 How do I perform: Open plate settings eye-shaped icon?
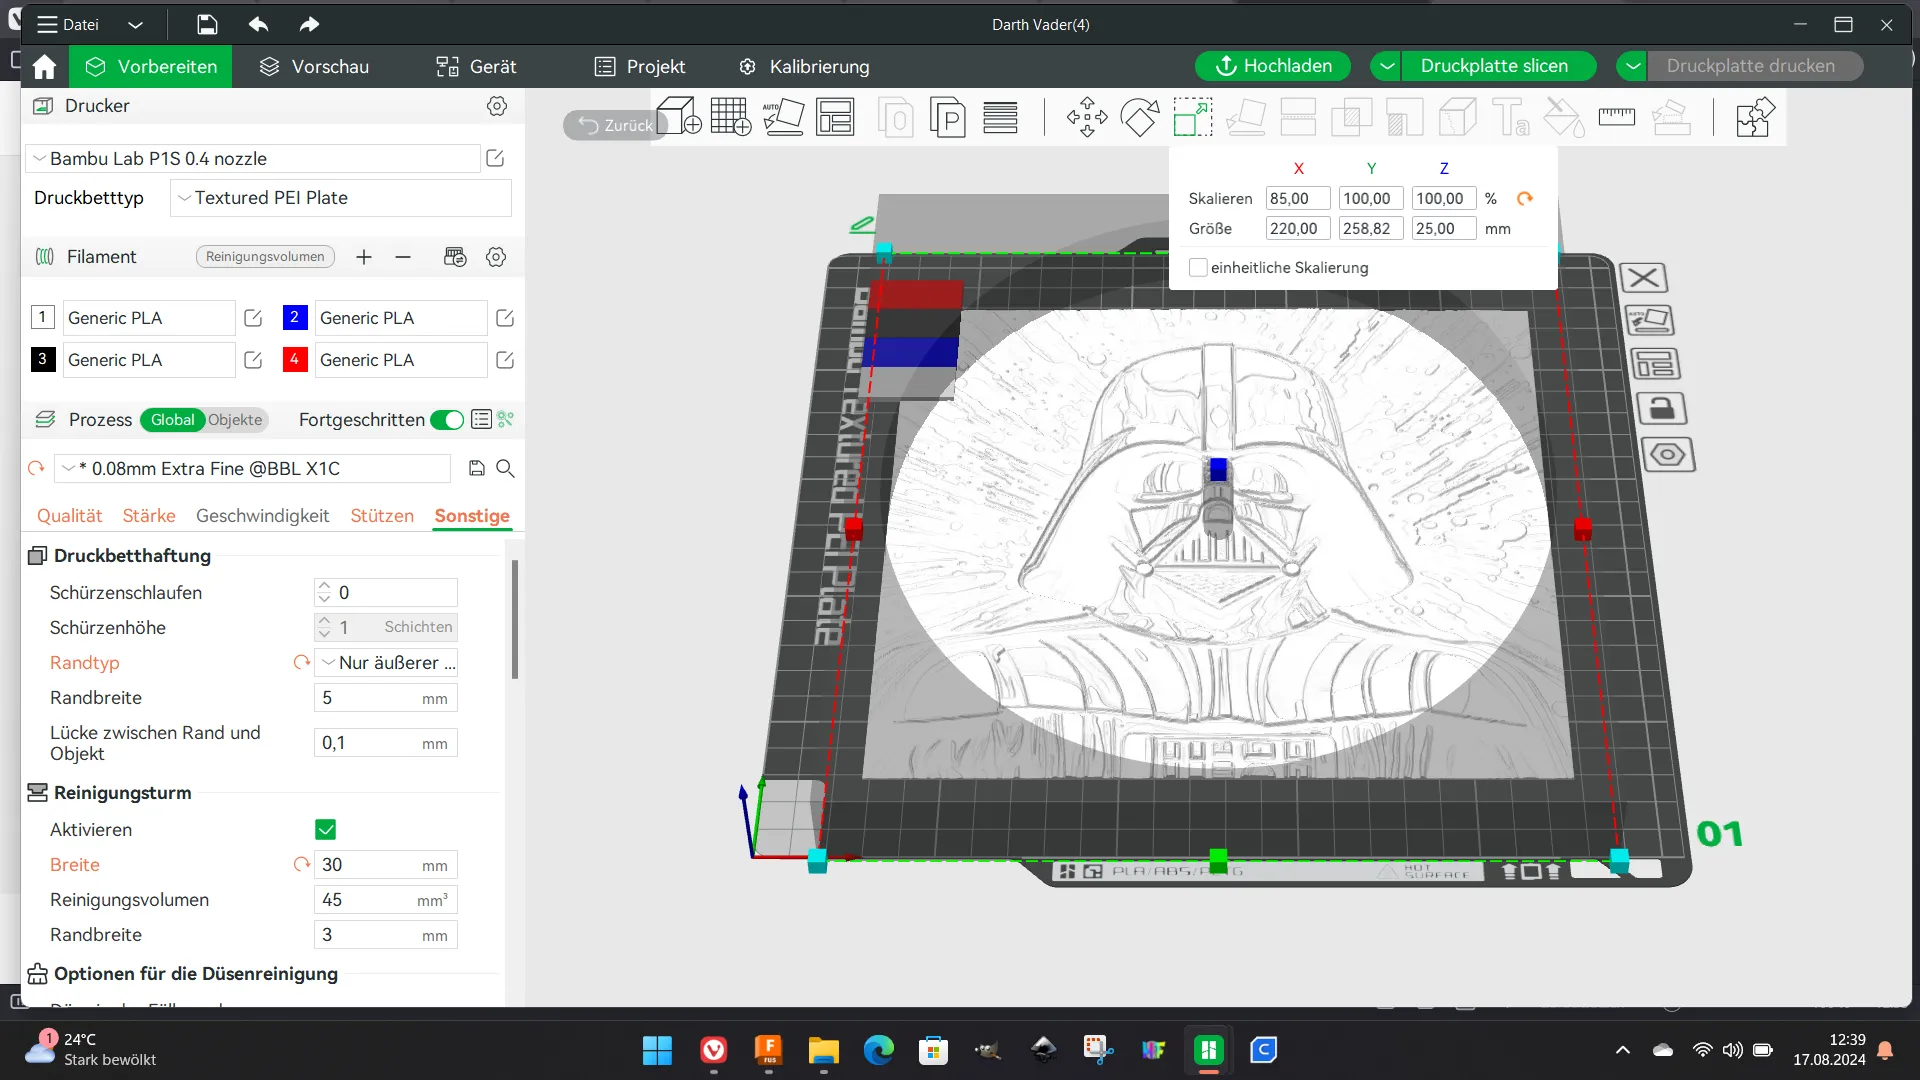[x=1668, y=455]
